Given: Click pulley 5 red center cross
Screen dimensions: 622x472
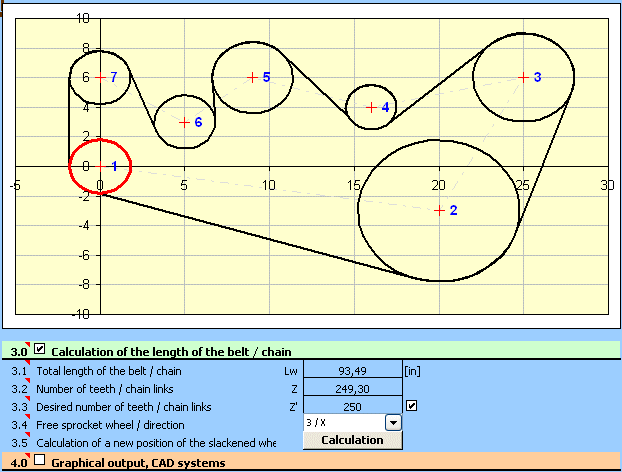Looking at the screenshot, I should pos(252,76).
